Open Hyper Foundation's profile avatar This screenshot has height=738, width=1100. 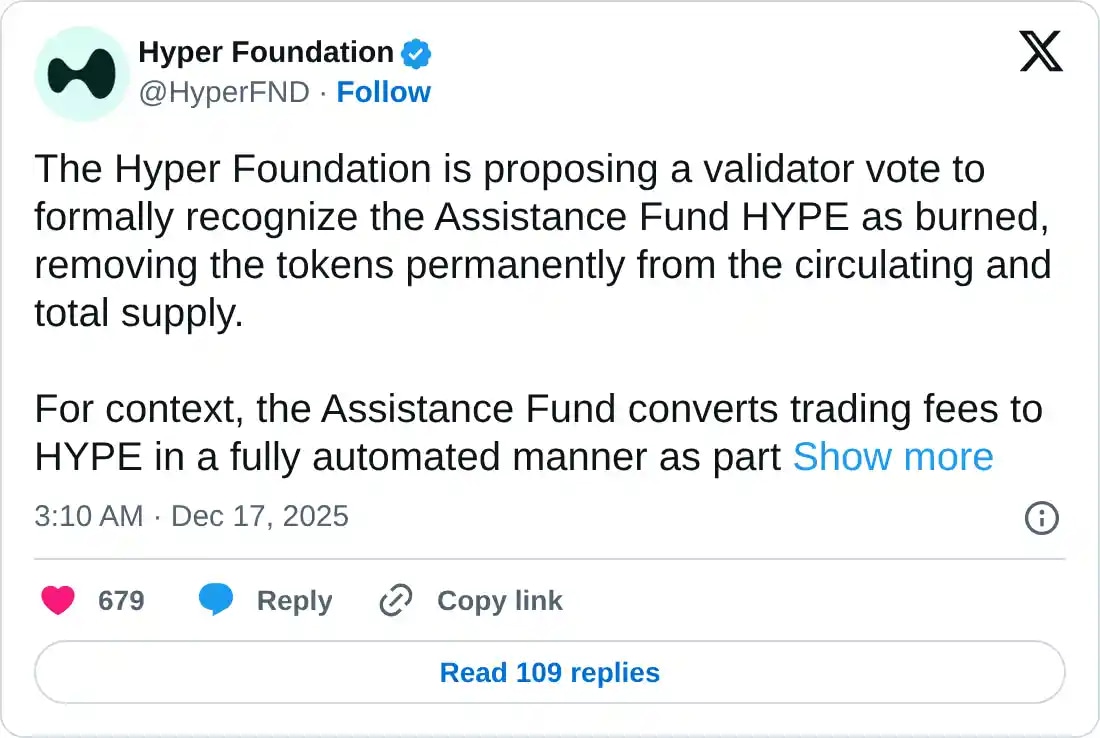pyautogui.click(x=82, y=74)
